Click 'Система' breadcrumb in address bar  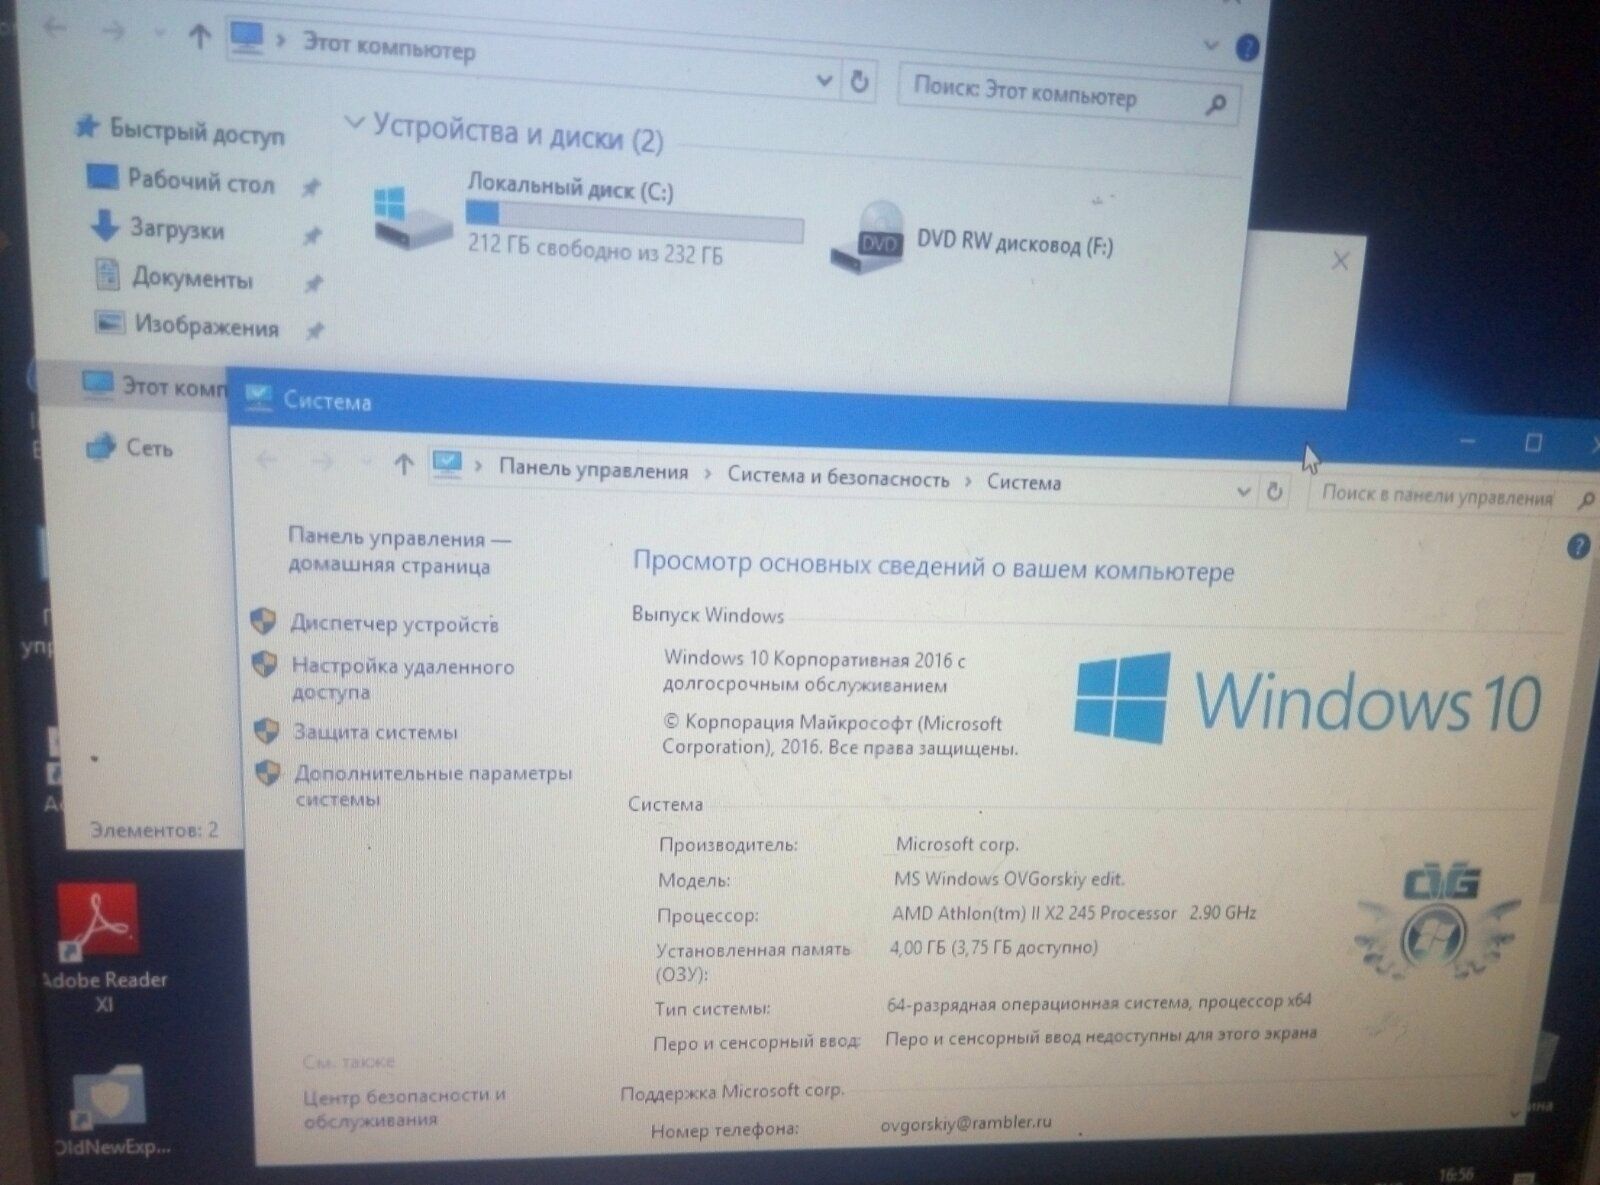pos(1024,482)
